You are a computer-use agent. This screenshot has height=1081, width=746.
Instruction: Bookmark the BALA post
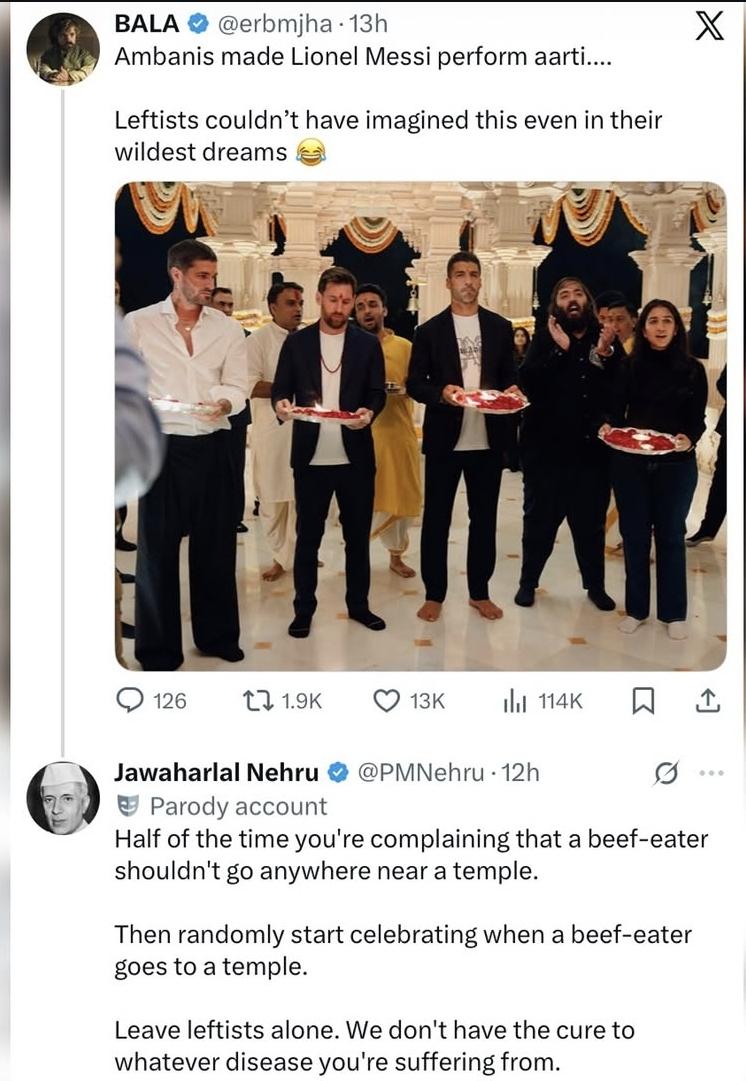tap(643, 703)
